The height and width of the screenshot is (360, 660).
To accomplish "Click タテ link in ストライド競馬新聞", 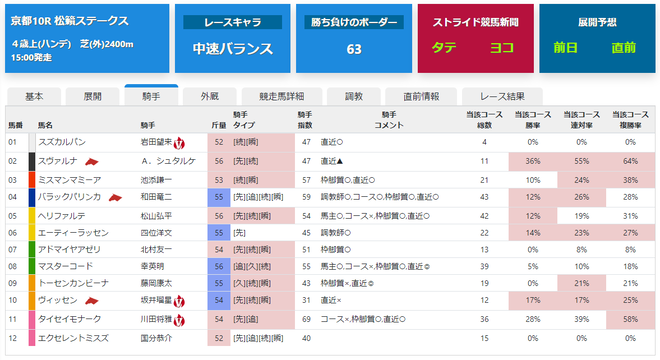I will pos(444,48).
